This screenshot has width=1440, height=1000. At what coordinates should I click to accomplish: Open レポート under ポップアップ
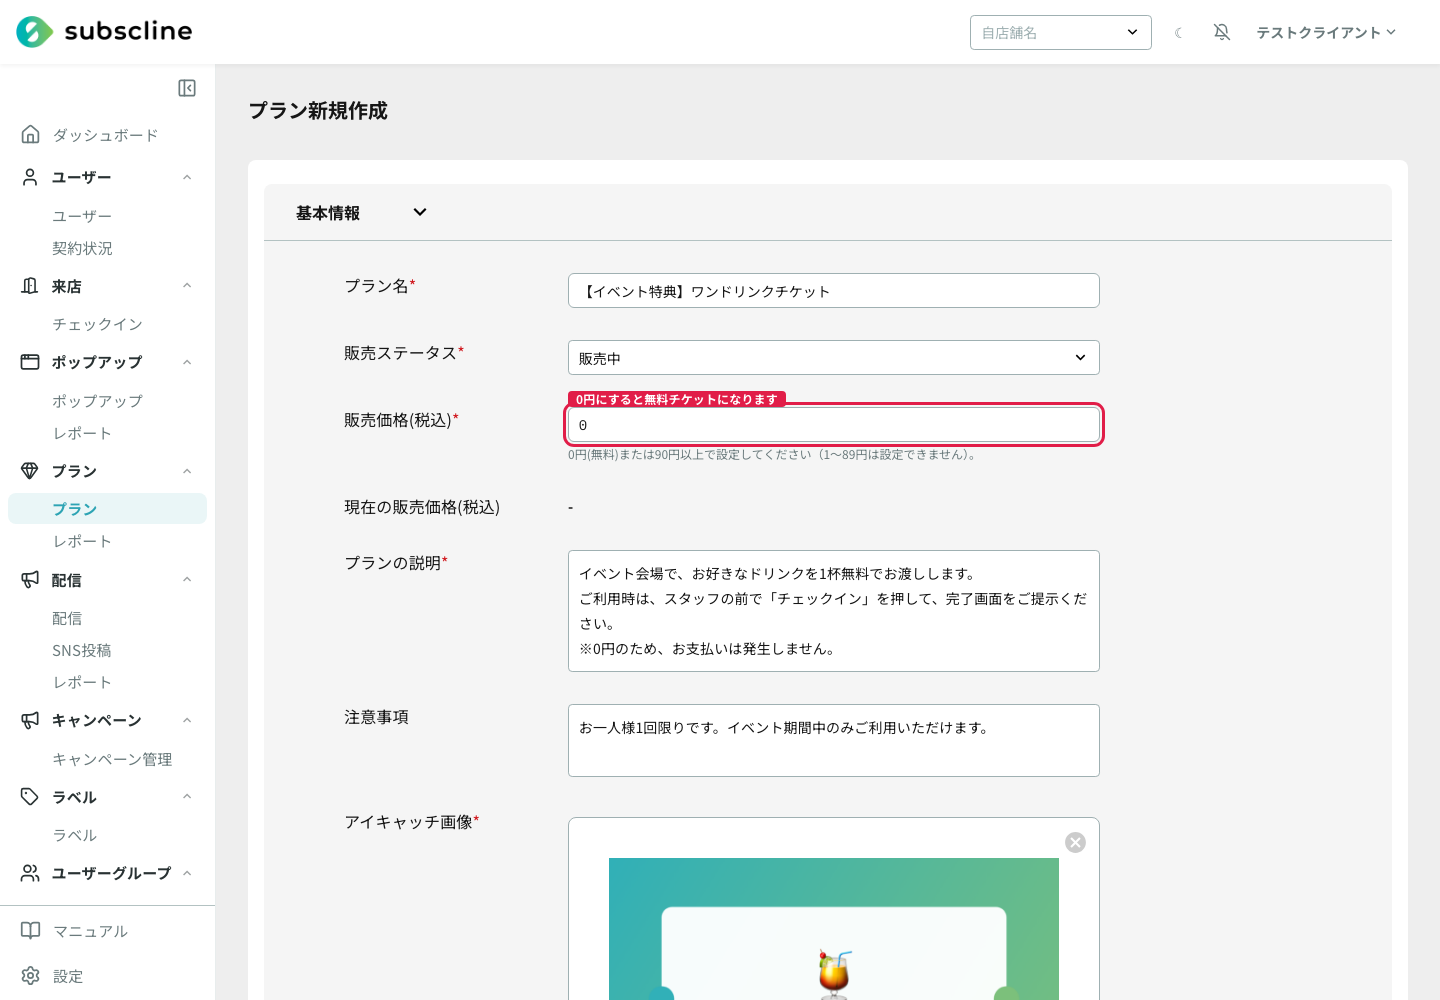pos(82,433)
